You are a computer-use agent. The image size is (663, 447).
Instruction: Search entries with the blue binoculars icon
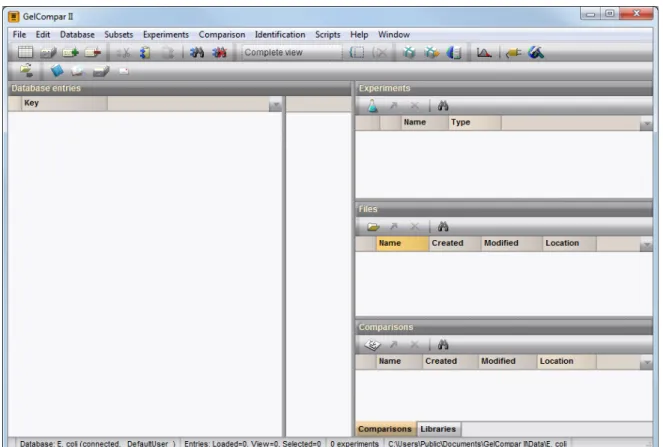(x=197, y=52)
